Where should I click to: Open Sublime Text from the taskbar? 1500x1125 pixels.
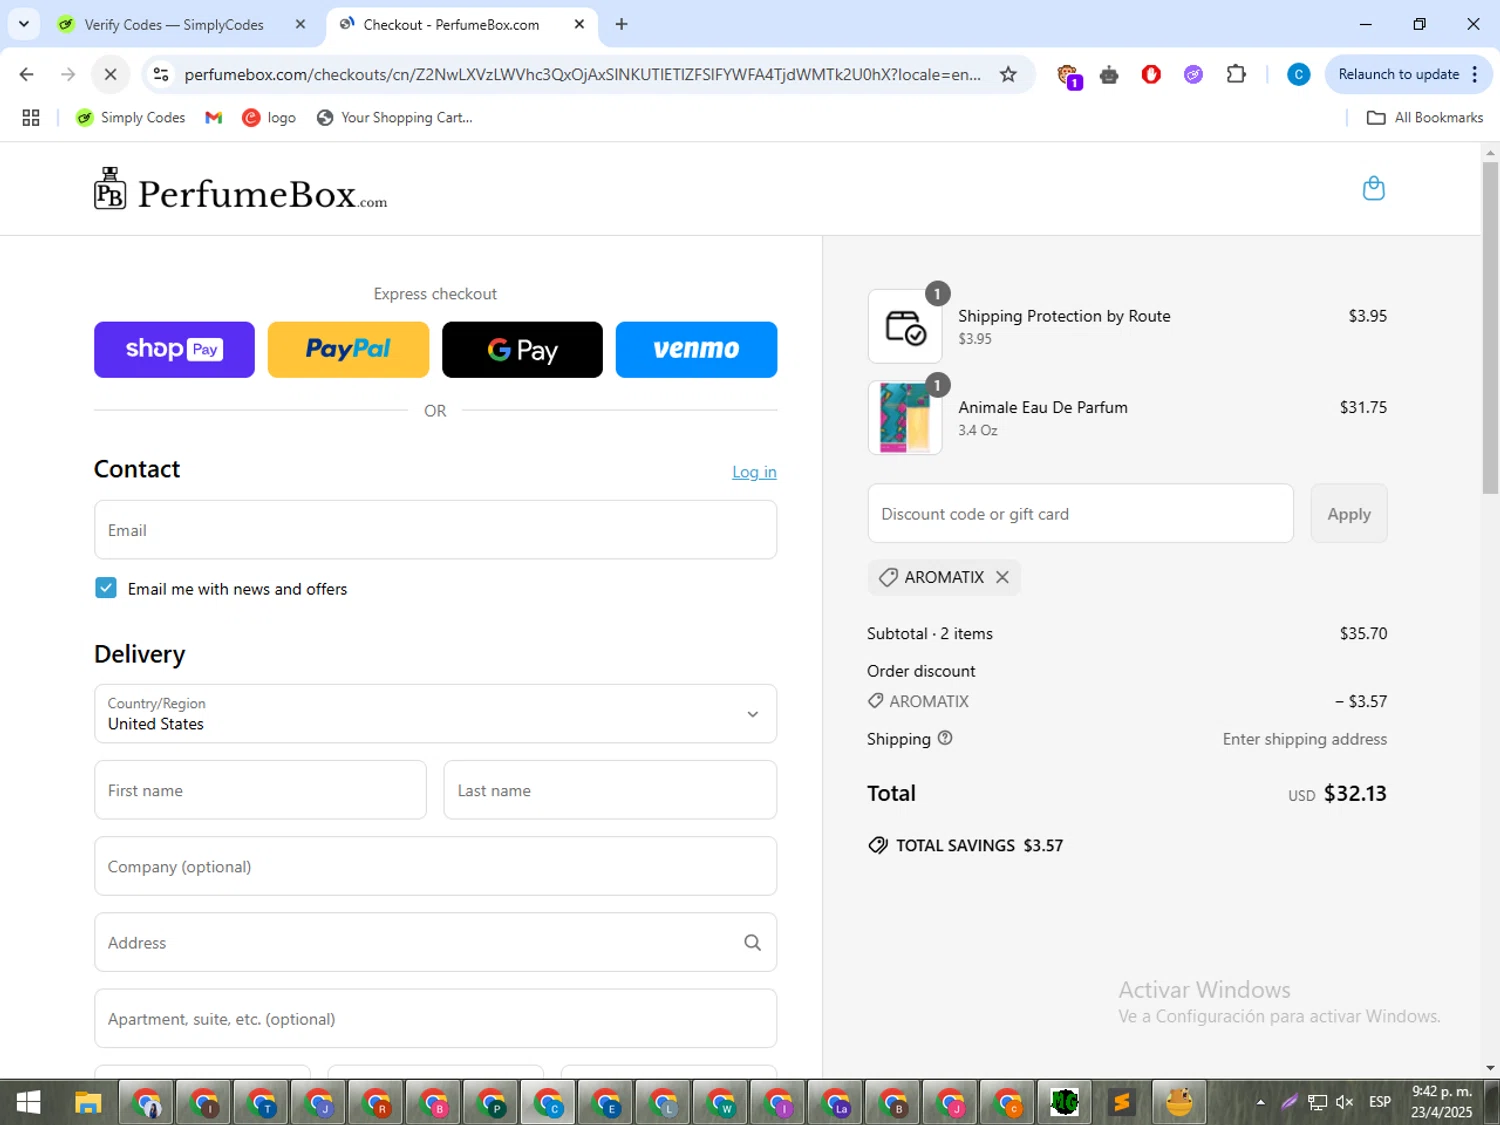pyautogui.click(x=1122, y=1102)
